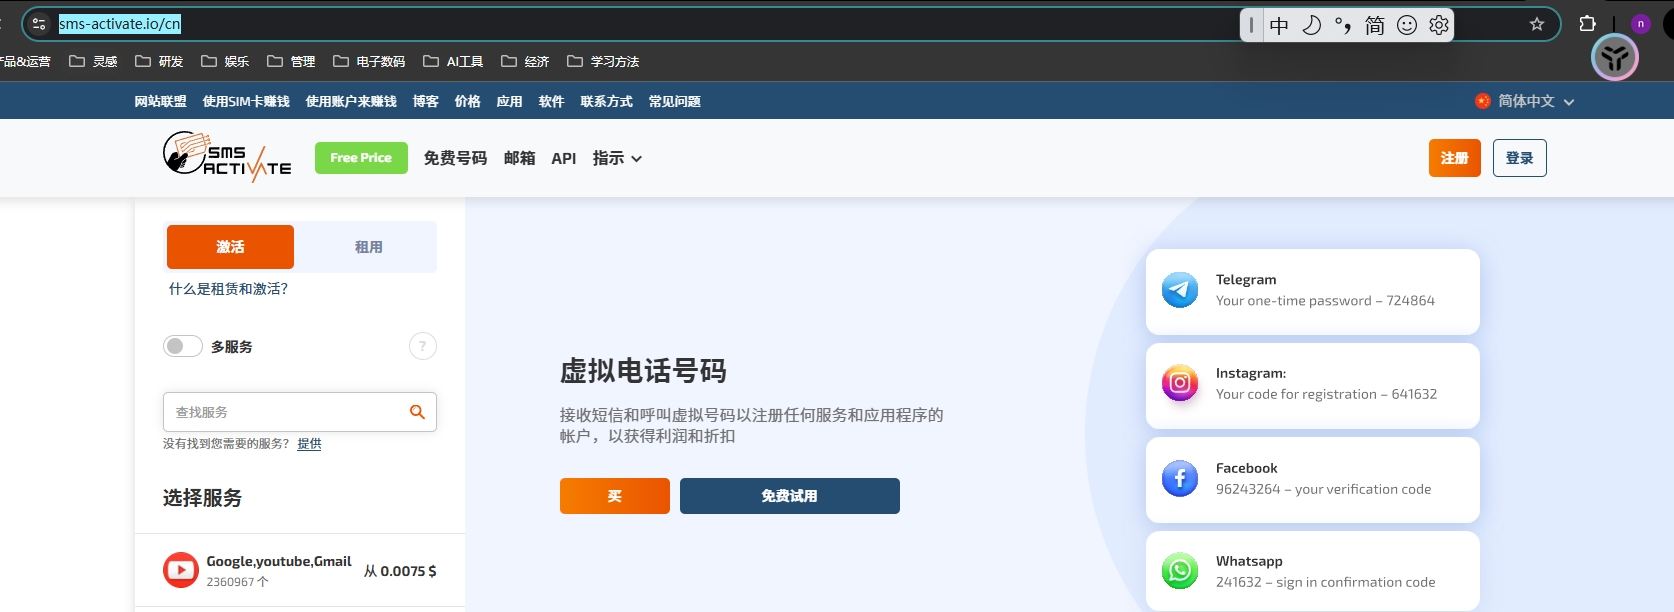1674x612 pixels.
Task: Open the 价格 menu item
Action: 467,101
